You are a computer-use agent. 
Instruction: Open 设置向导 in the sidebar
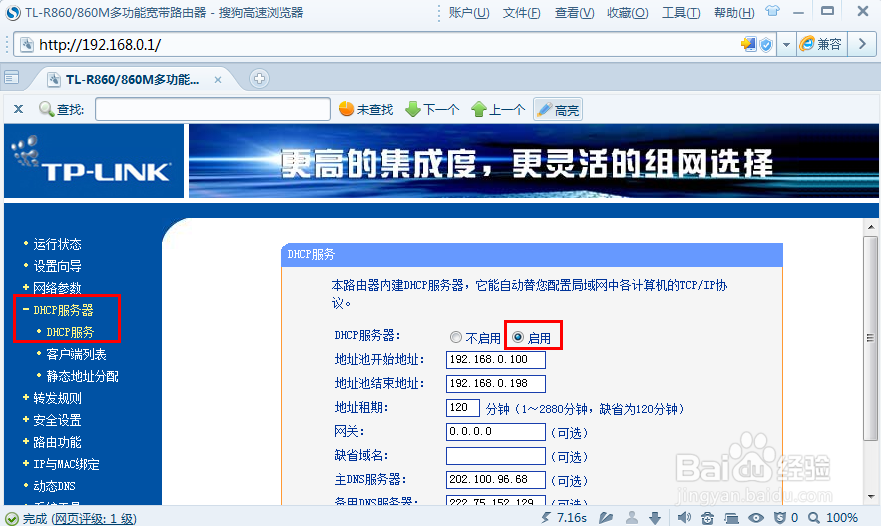tap(57, 266)
